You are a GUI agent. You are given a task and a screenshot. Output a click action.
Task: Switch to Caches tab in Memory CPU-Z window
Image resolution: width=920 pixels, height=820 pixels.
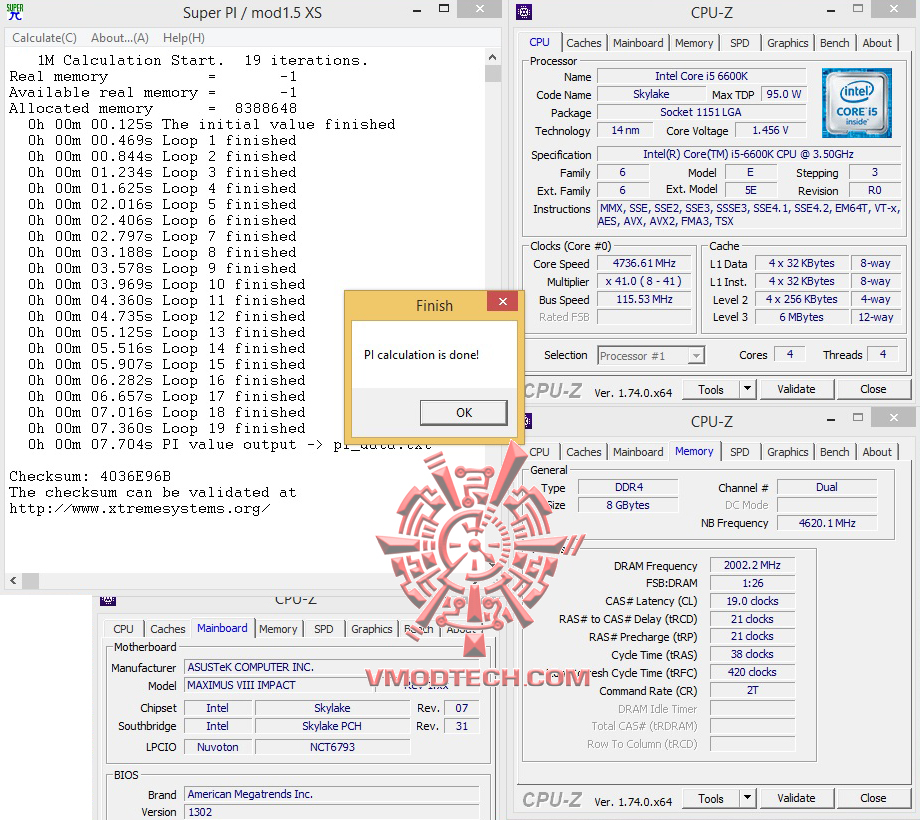tap(584, 452)
